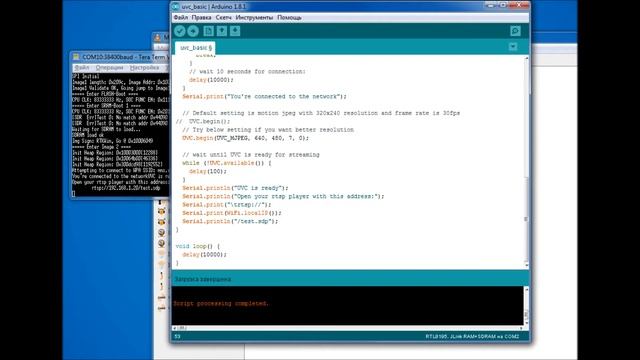This screenshot has width=640, height=360.
Task: Click the editor scrollbar up arrow
Action: [x=526, y=58]
